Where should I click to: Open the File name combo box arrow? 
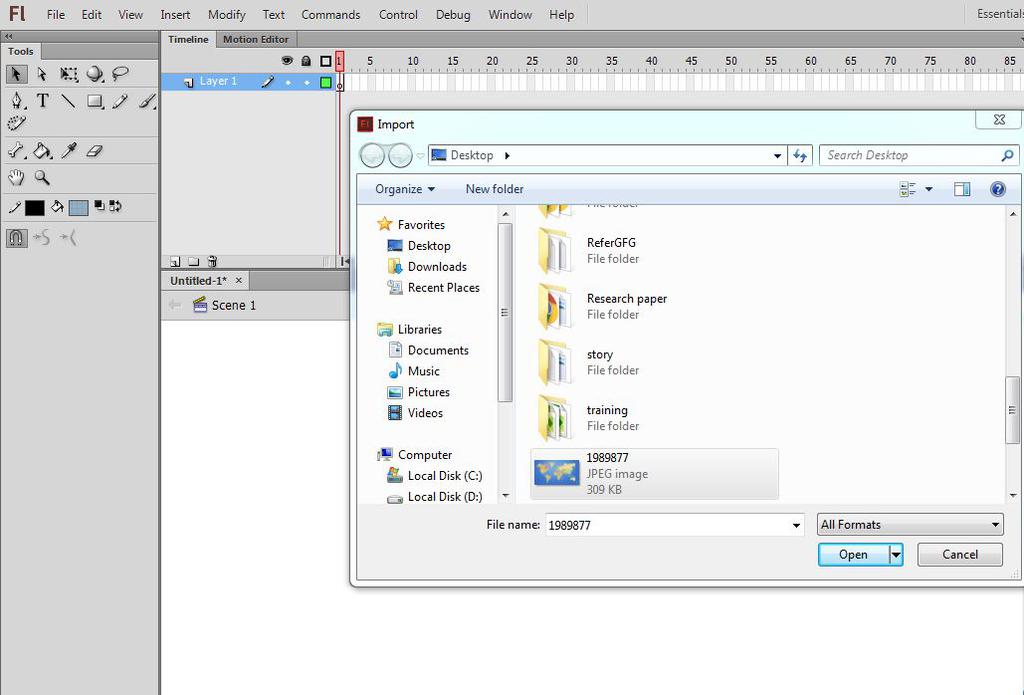tap(796, 525)
